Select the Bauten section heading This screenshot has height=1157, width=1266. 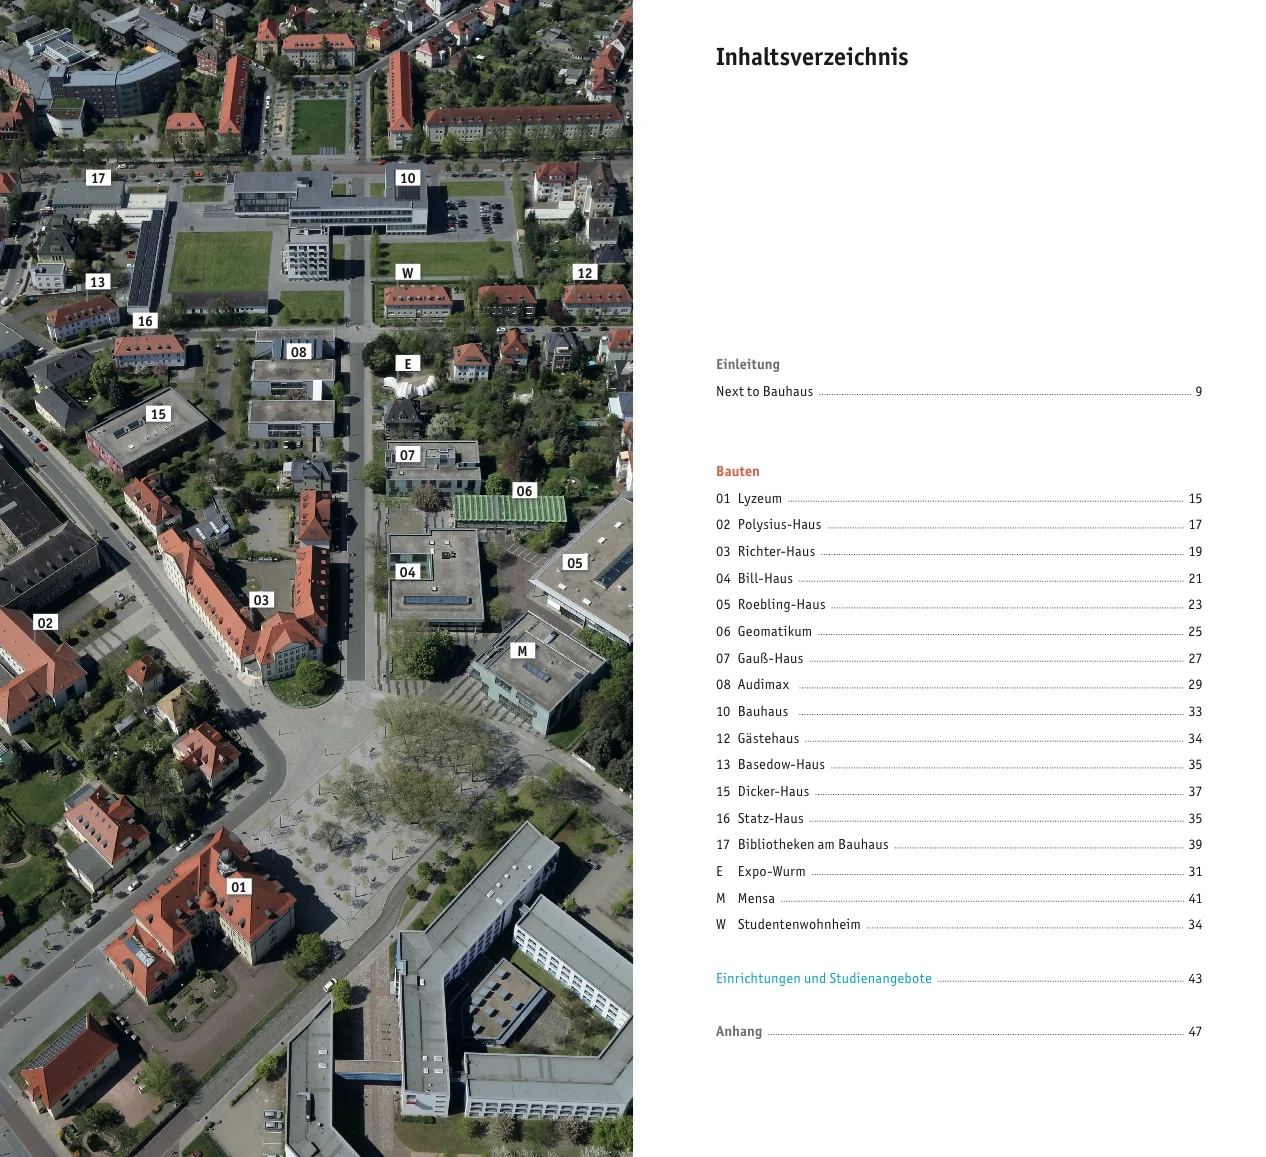(737, 471)
